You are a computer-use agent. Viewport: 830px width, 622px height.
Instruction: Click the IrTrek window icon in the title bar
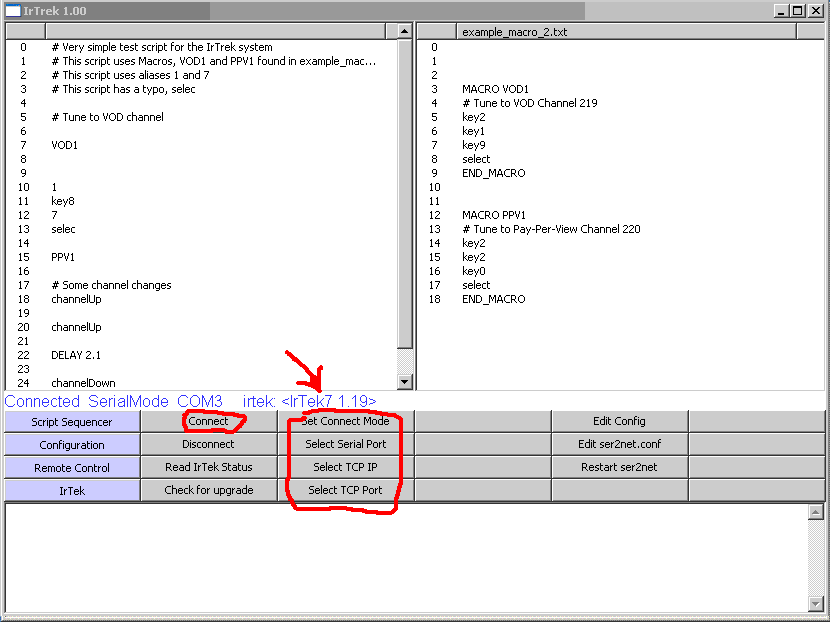[12, 11]
